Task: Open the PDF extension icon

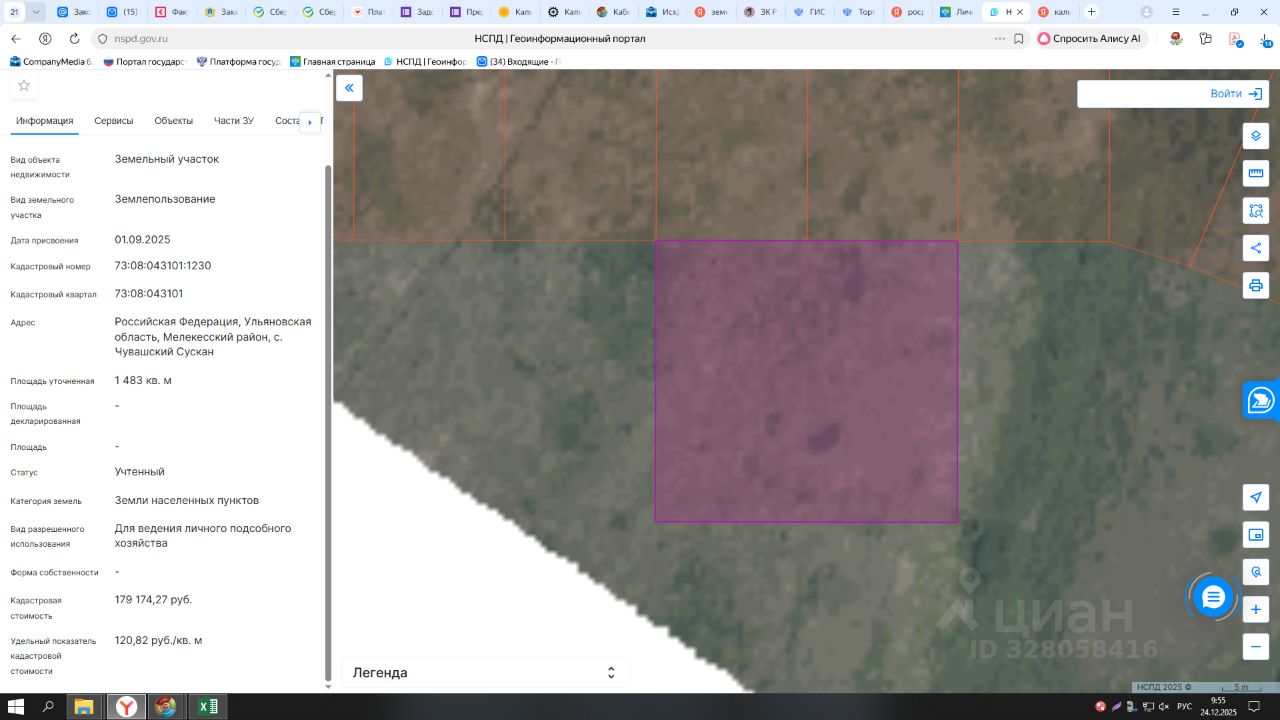Action: coord(1236,38)
